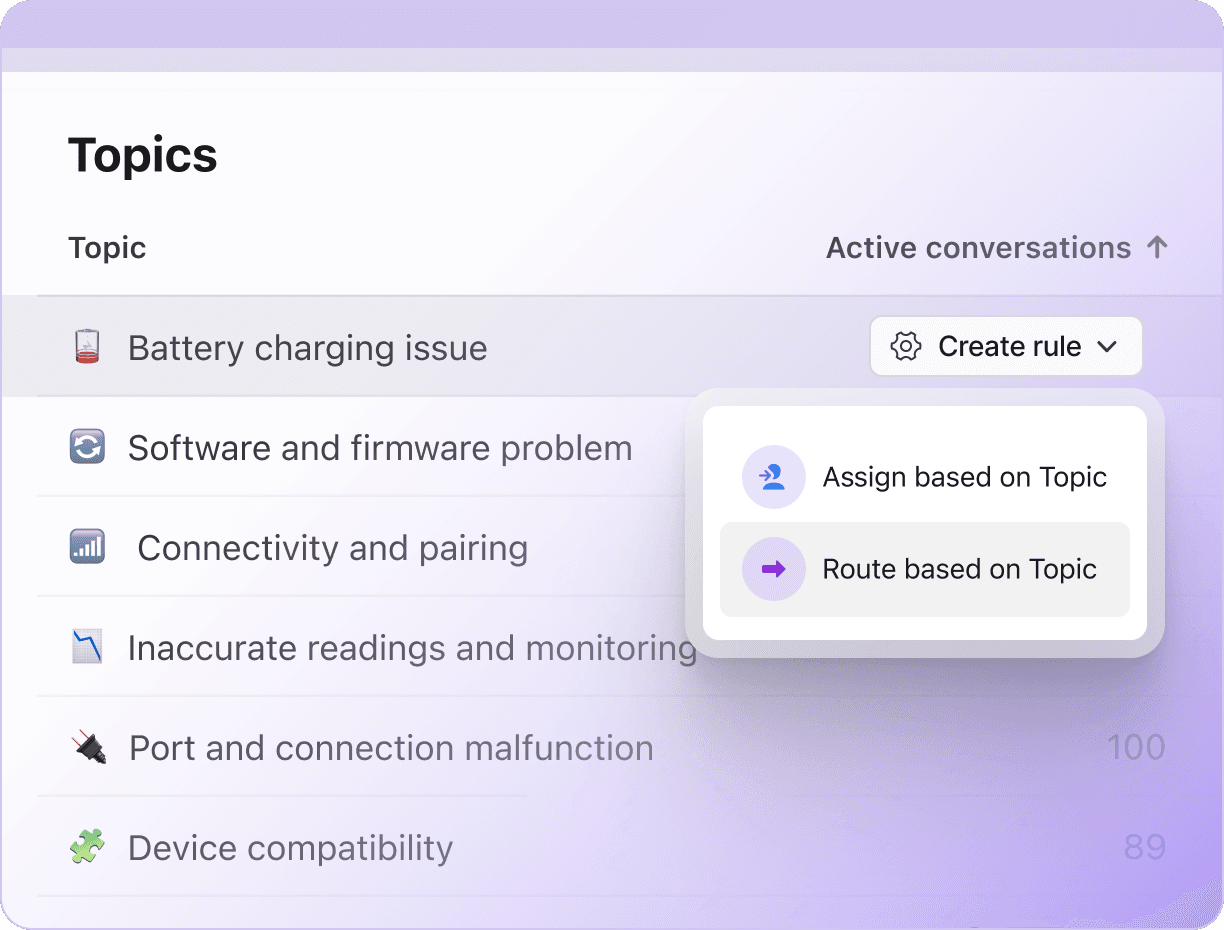1224x930 pixels.
Task: Click the signal bars icon for Connectivity
Action: tap(87, 547)
